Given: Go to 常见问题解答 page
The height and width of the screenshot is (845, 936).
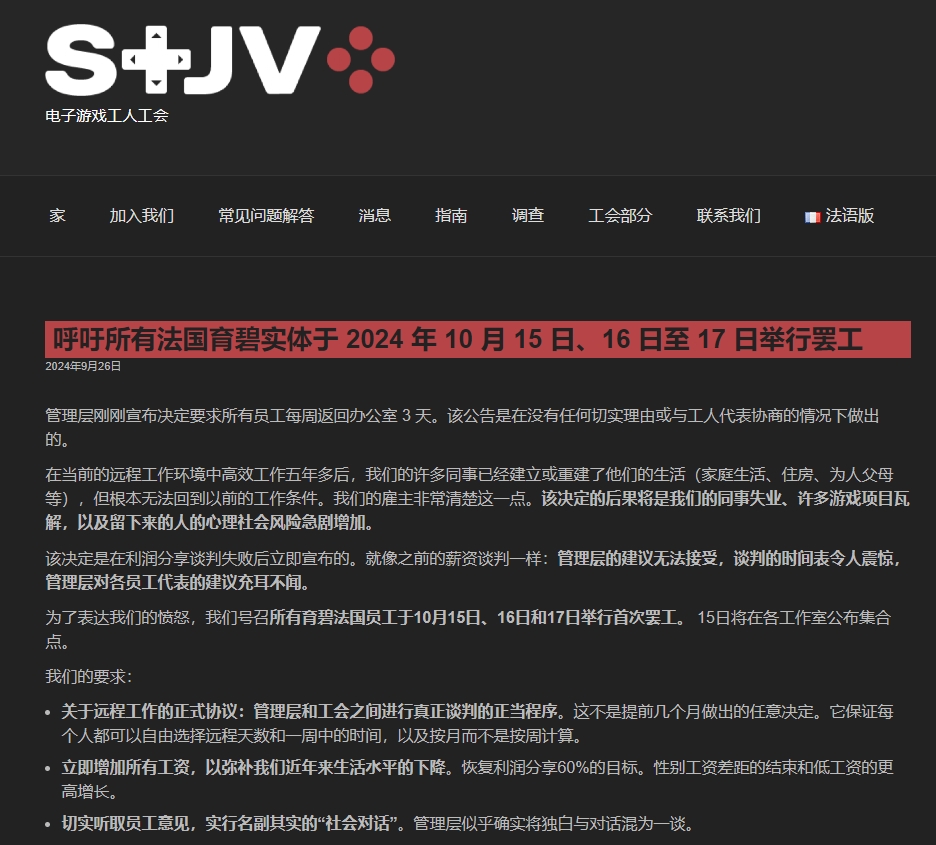Looking at the screenshot, I should (266, 215).
